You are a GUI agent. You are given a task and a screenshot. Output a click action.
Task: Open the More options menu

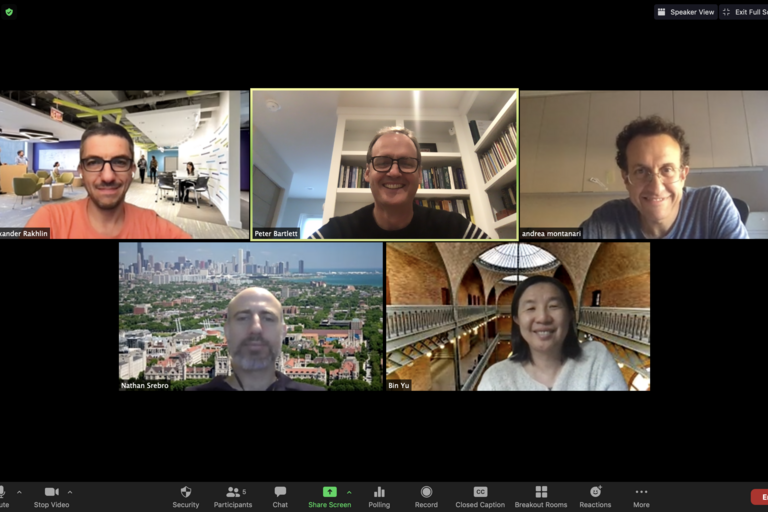point(641,496)
